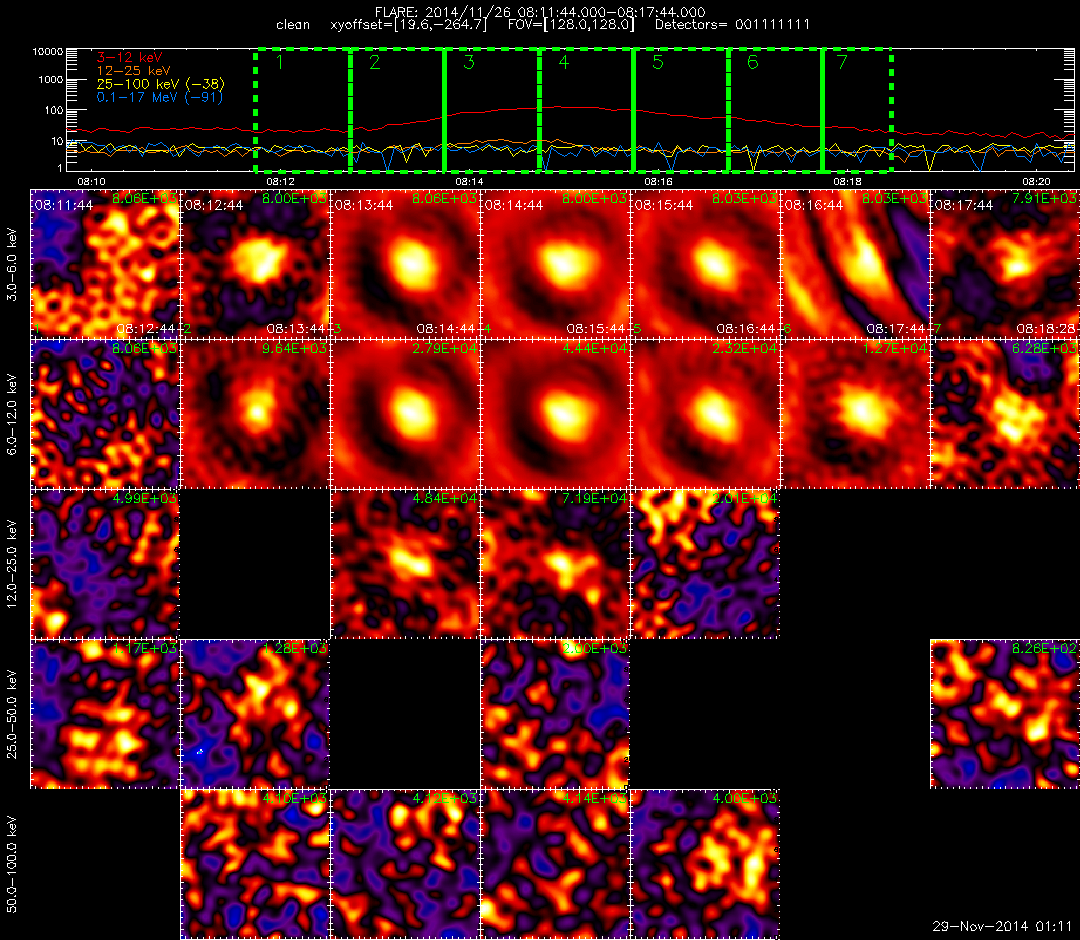This screenshot has height=940, width=1080.
Task: Click the '50.0-100.0 keV' row label
Action: pyautogui.click(x=12, y=864)
